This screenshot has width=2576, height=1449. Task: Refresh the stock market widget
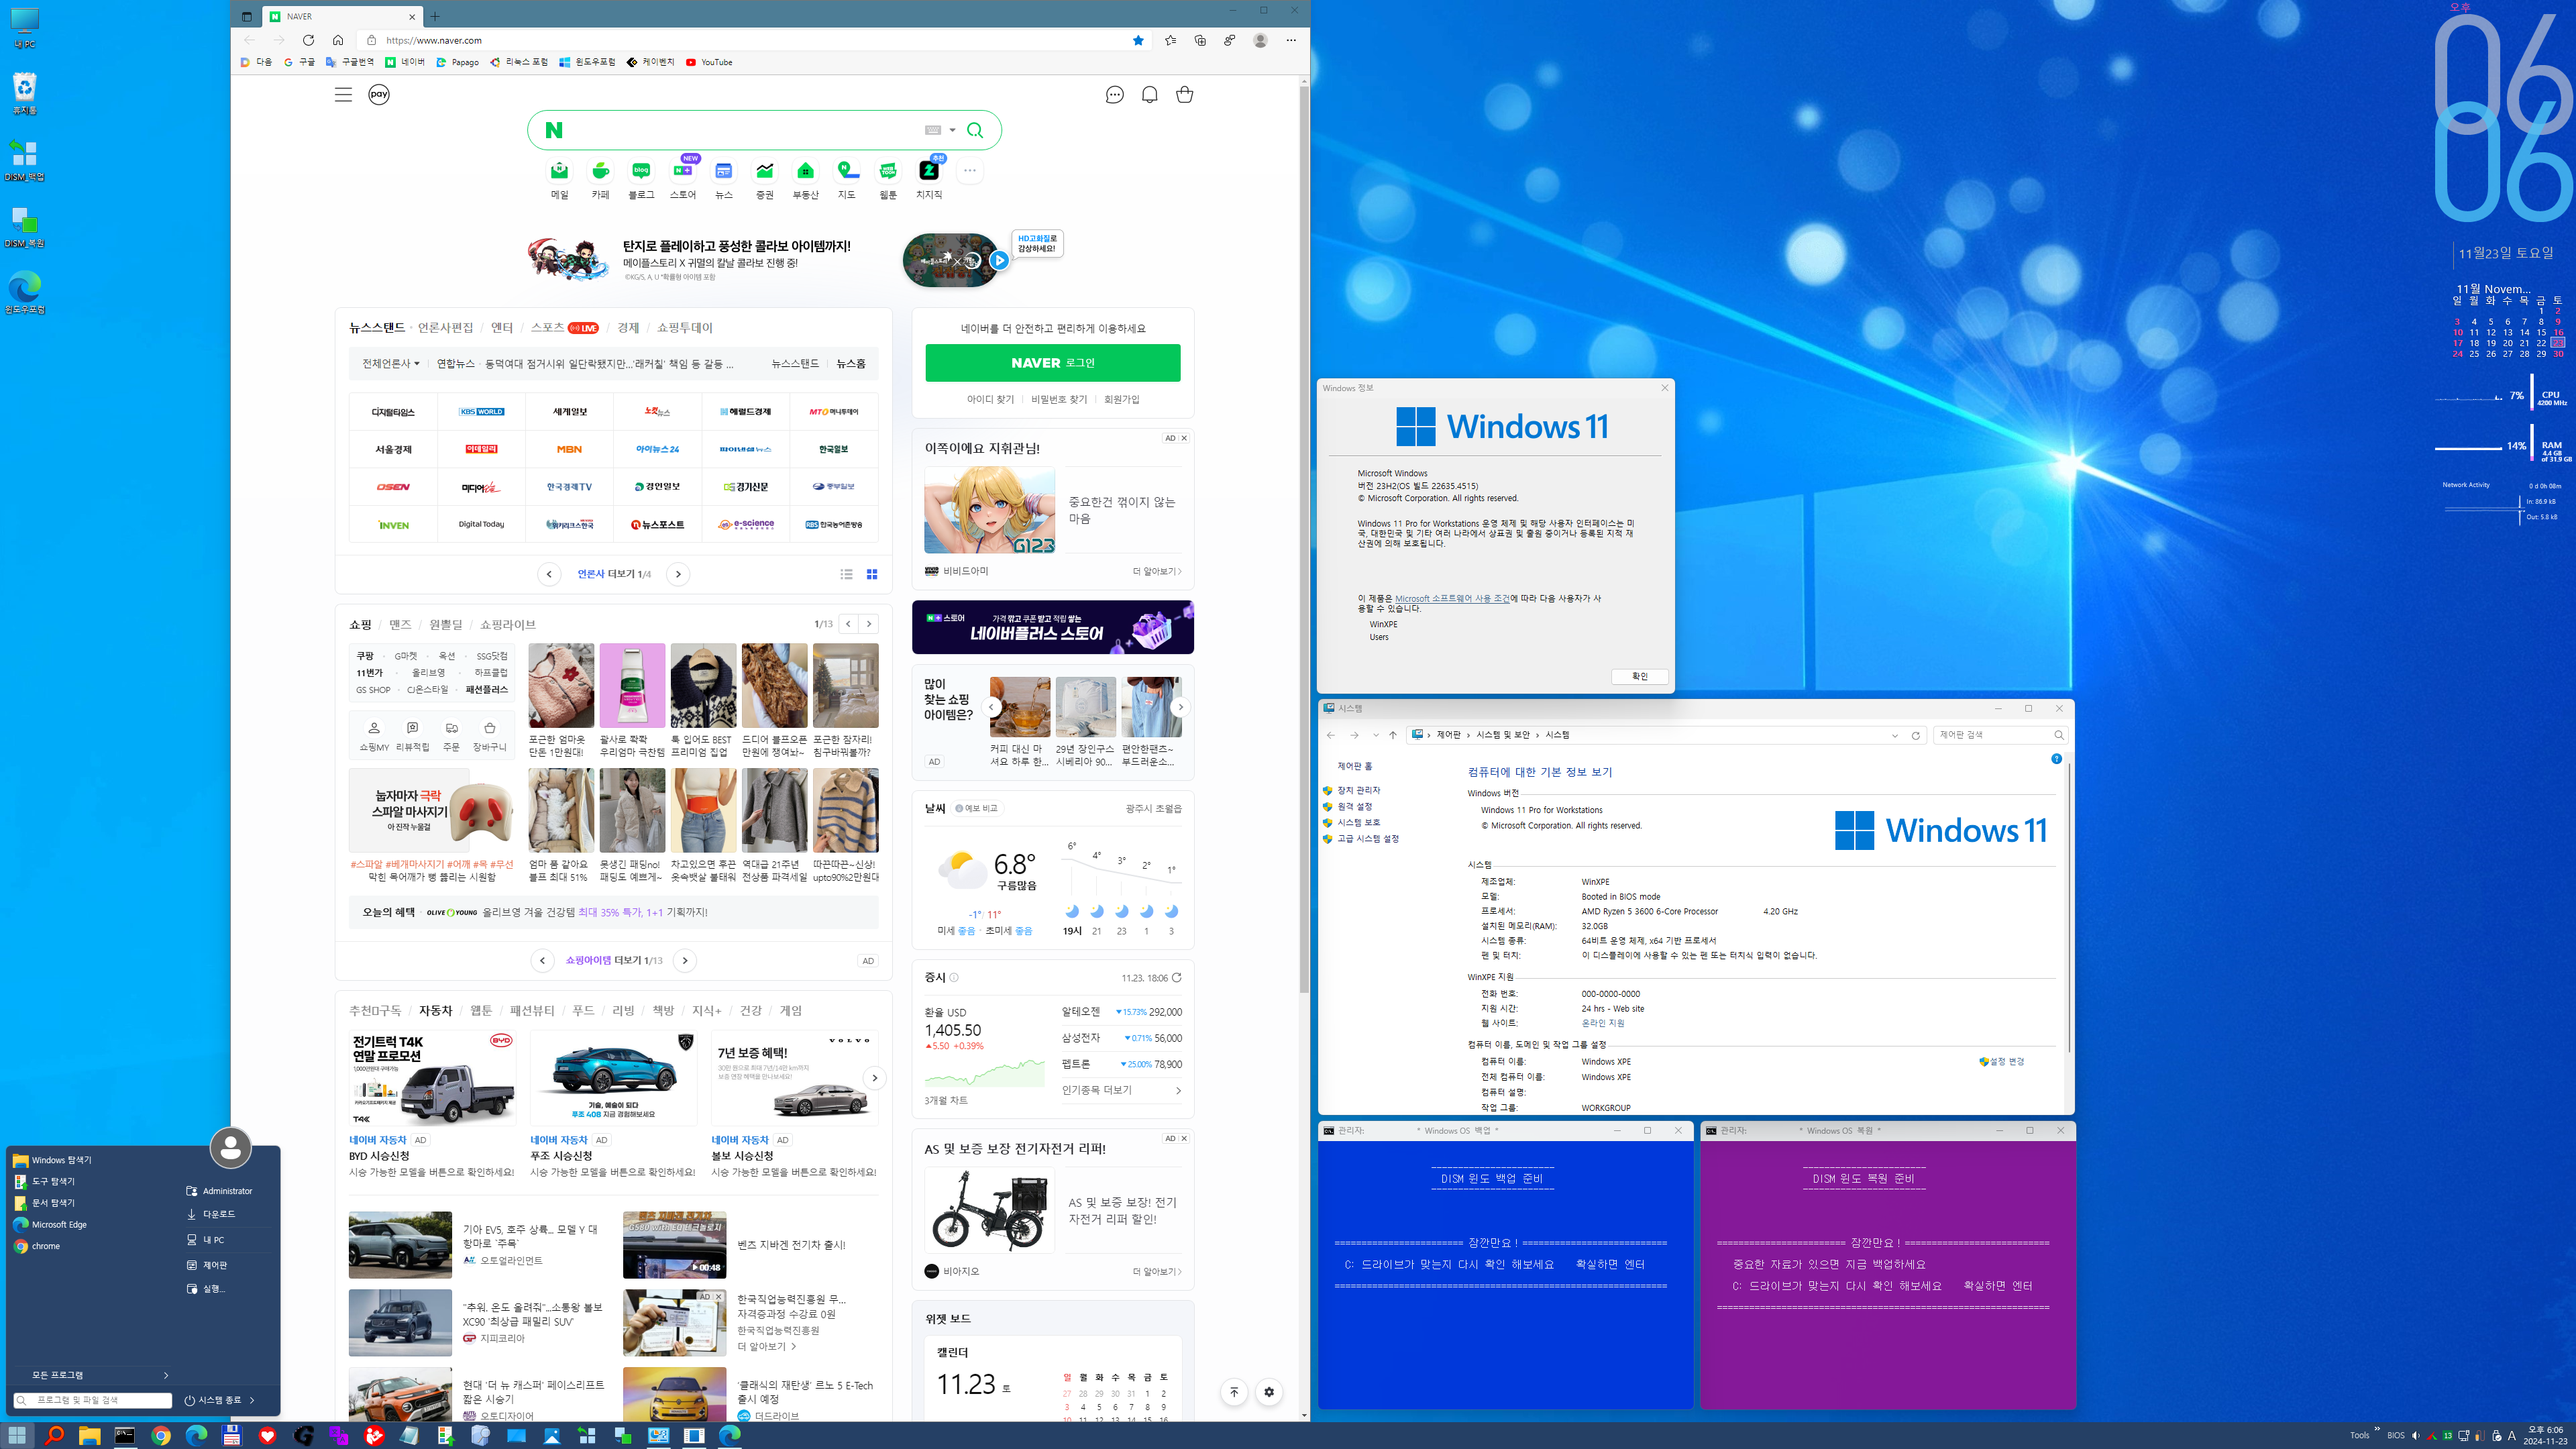click(x=1177, y=978)
